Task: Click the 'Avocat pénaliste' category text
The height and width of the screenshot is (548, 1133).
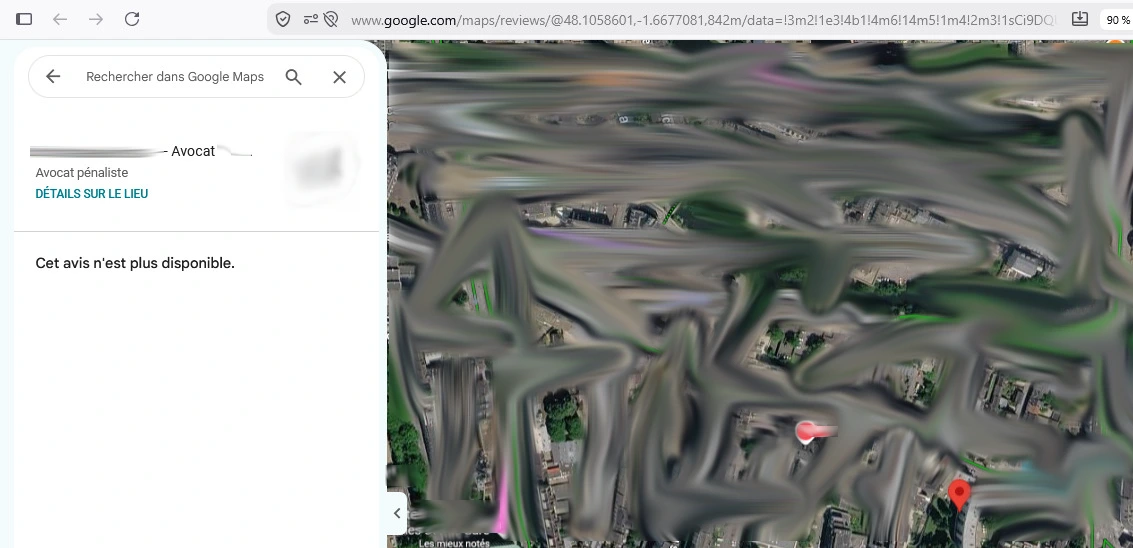Action: pyautogui.click(x=82, y=173)
